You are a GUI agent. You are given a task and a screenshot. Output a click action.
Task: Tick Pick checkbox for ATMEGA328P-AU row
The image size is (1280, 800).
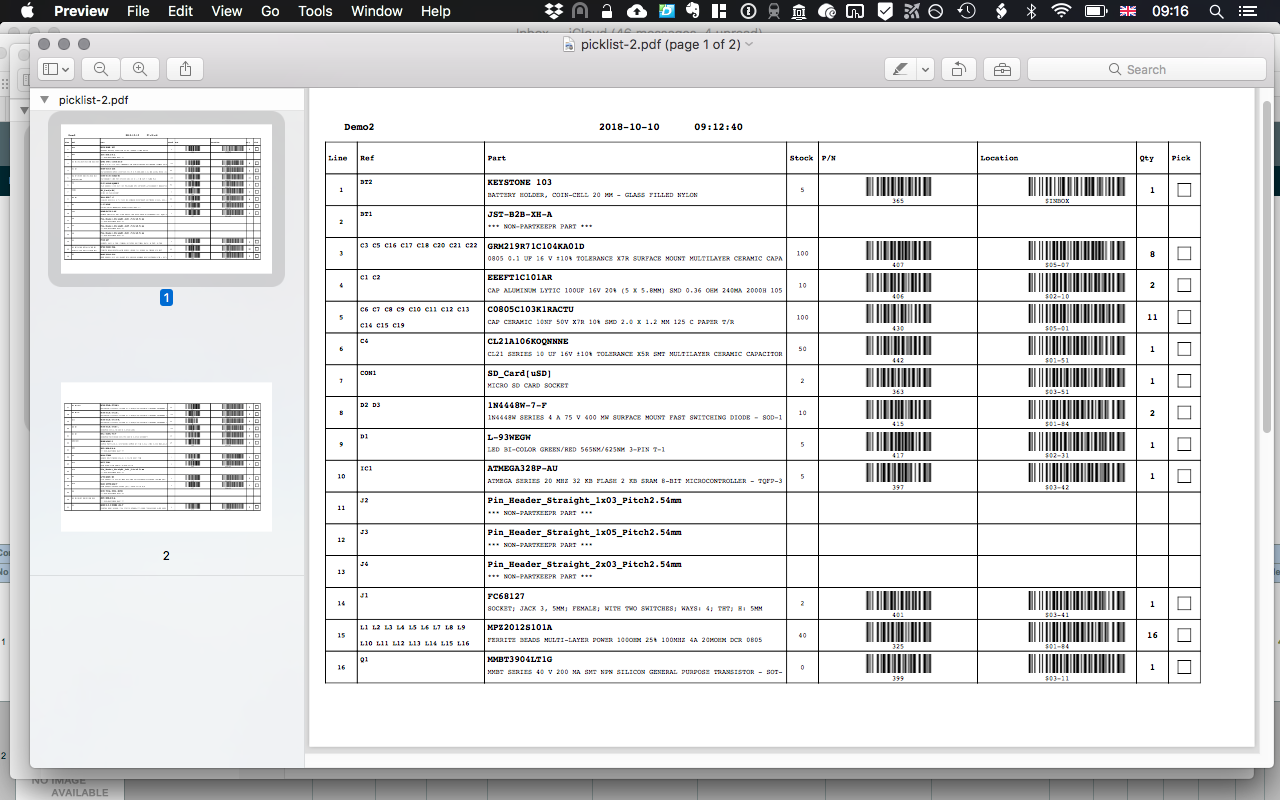tap(1184, 476)
